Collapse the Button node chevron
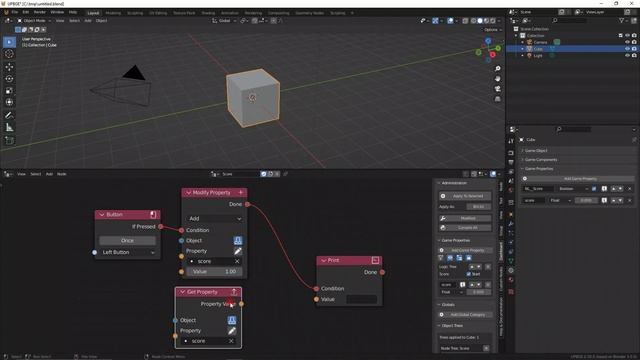Screen dimensions: 640x360 (102, 215)
